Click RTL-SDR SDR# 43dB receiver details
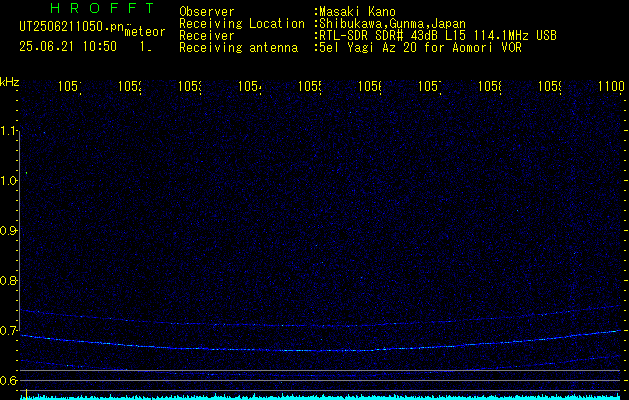 click(438, 36)
